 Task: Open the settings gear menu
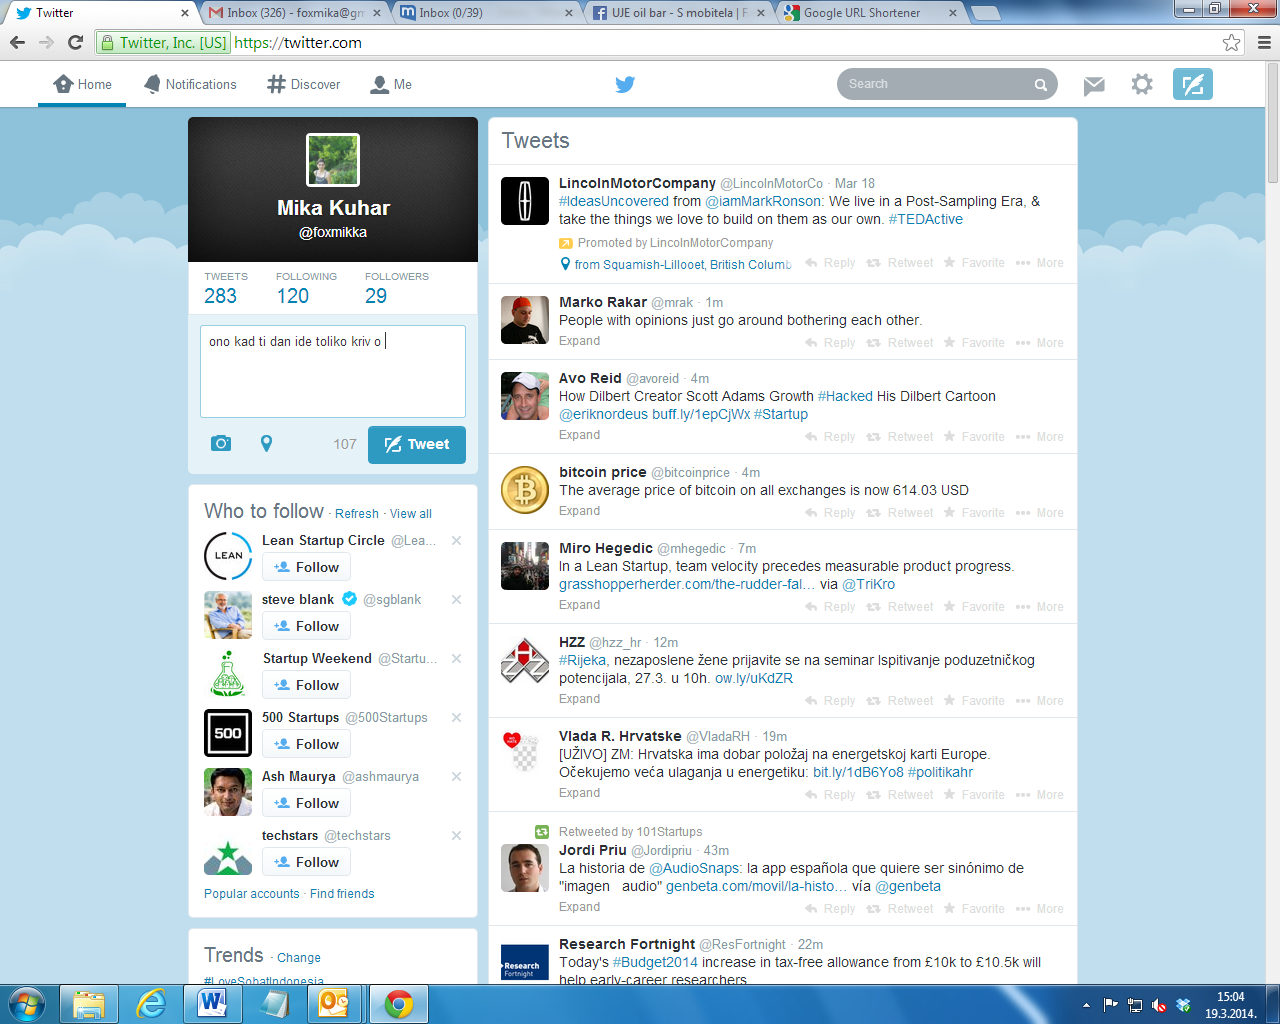[1142, 84]
